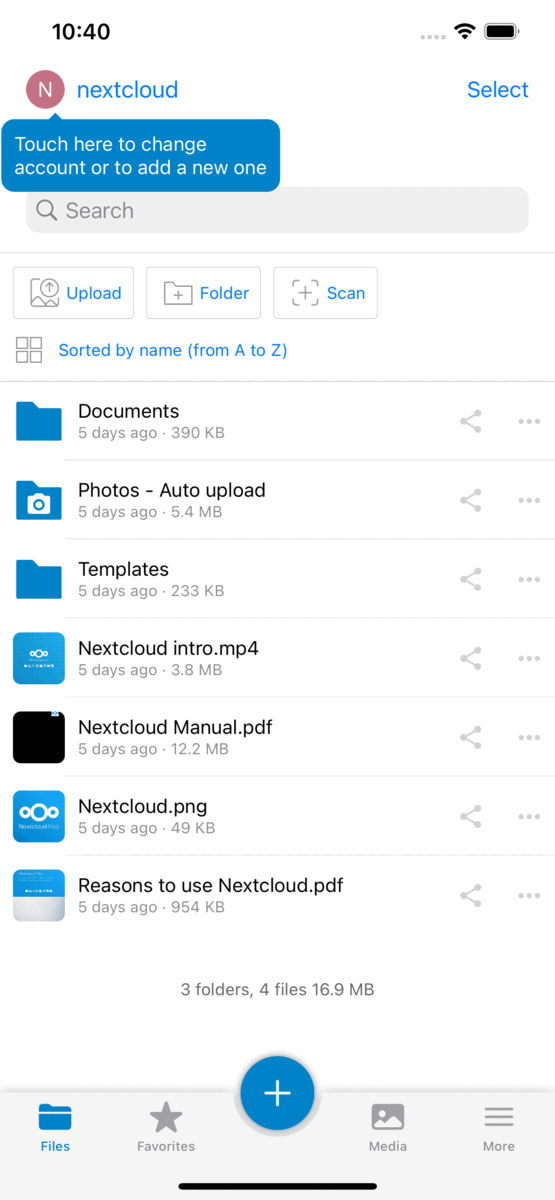Tap the account avatar N
This screenshot has width=555, height=1200.
pyautogui.click(x=45, y=90)
